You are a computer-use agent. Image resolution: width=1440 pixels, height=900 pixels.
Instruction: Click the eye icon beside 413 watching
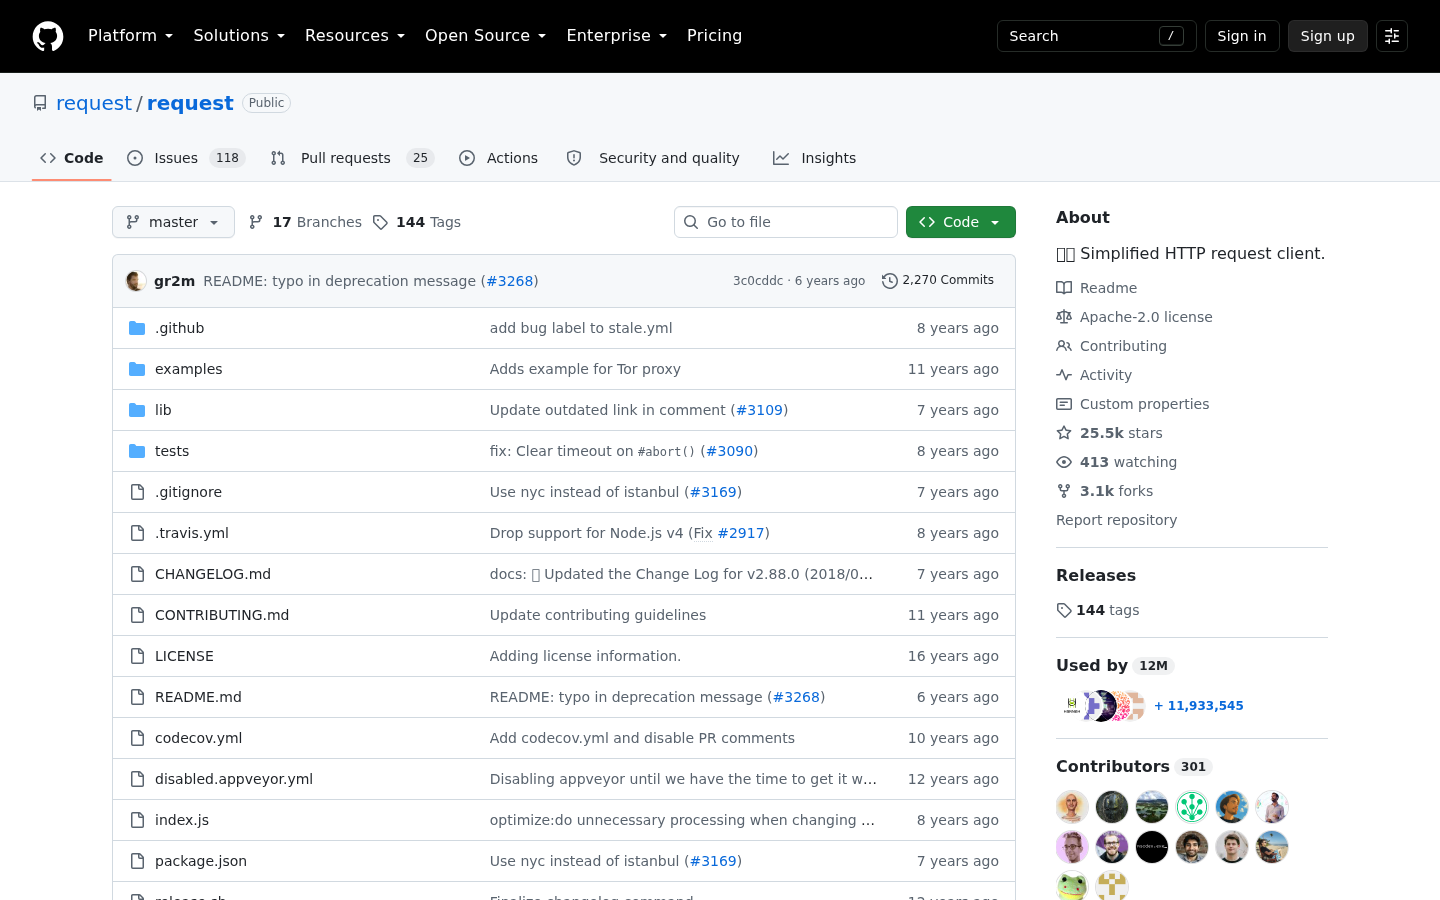click(1064, 462)
